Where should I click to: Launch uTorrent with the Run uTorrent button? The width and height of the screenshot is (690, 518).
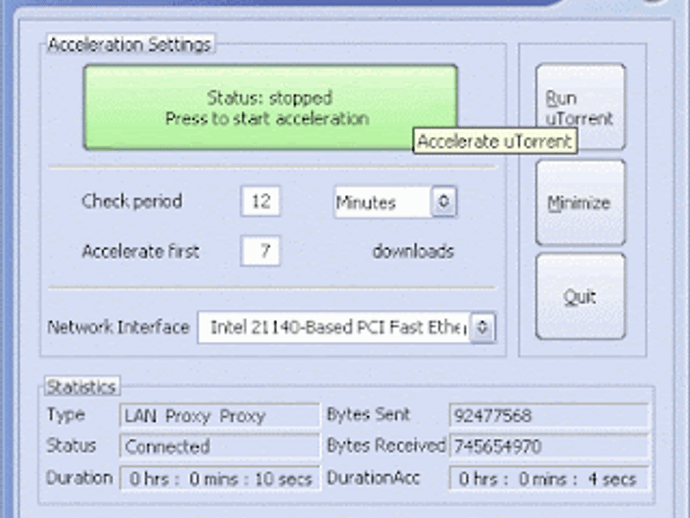580,108
